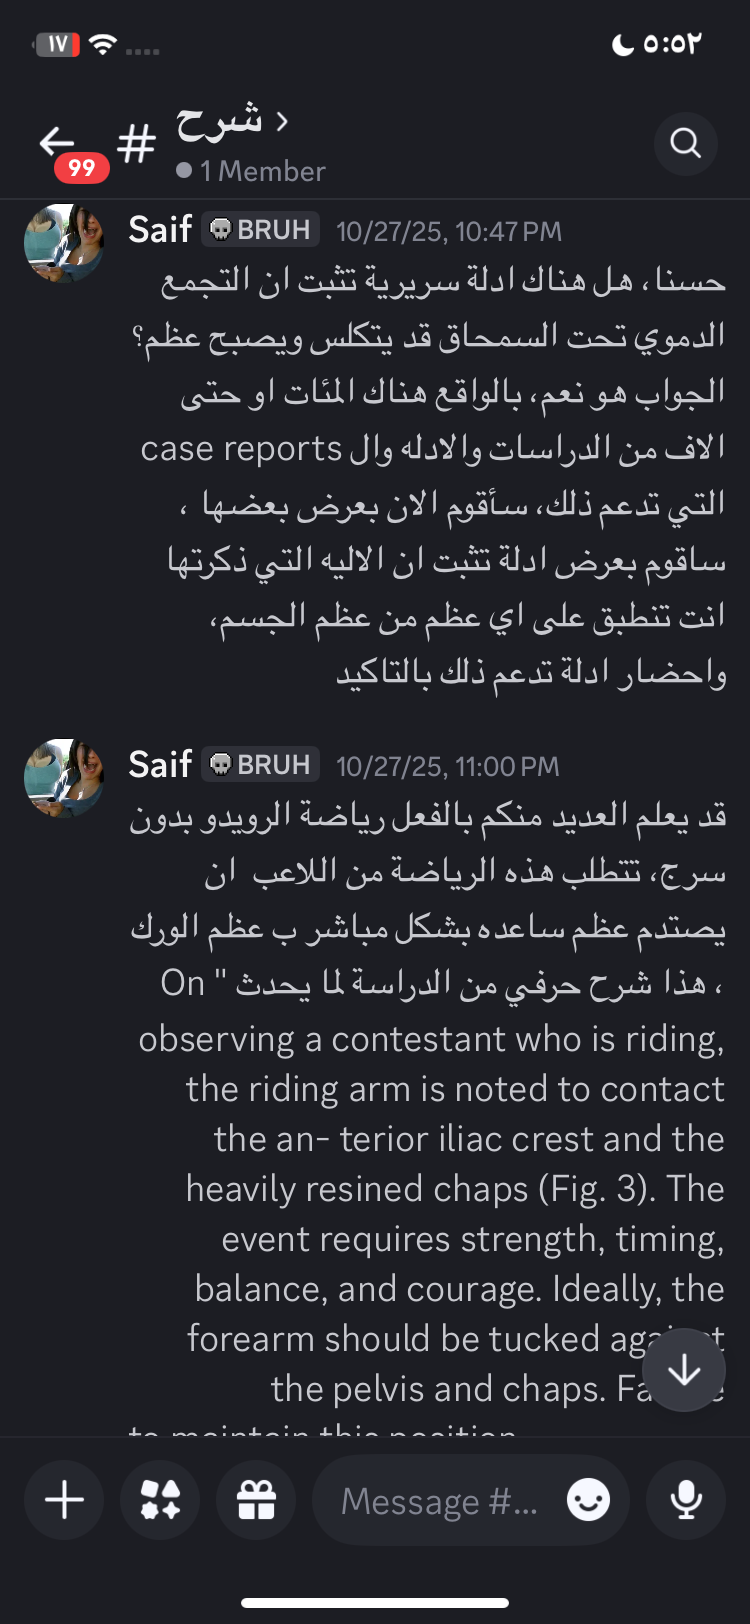This screenshot has width=750, height=1624.
Task: Tap the channel hashtag icon
Action: coord(136,143)
